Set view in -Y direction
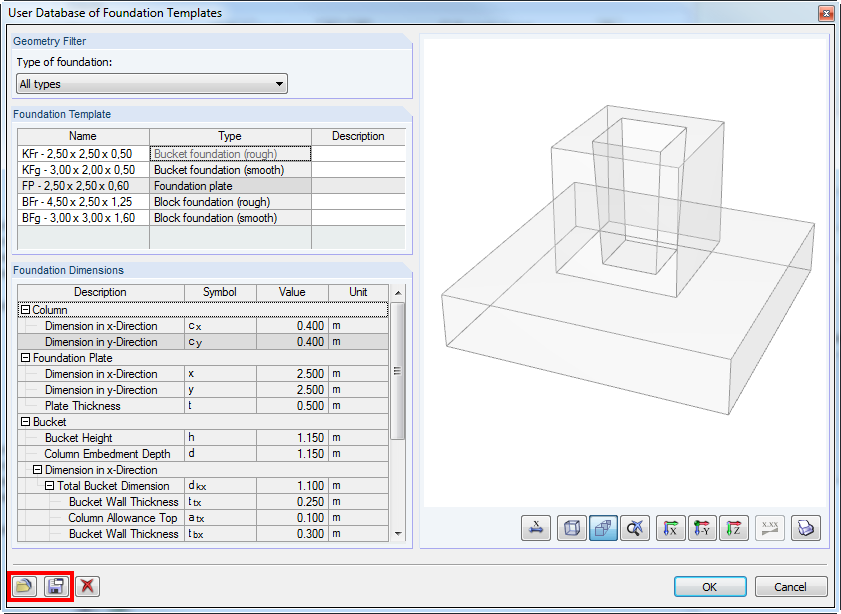The width and height of the screenshot is (841, 614). [x=703, y=528]
